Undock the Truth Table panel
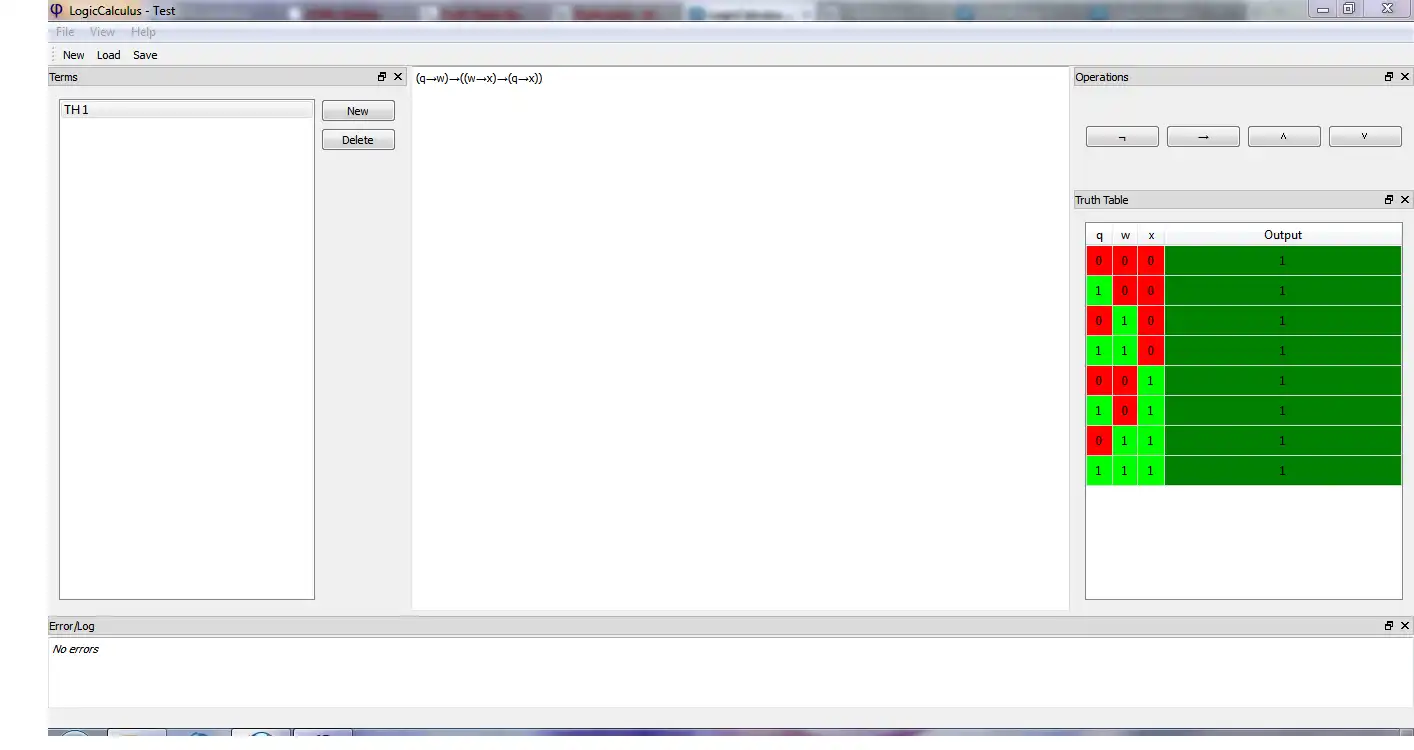1414x750 pixels. pyautogui.click(x=1389, y=200)
